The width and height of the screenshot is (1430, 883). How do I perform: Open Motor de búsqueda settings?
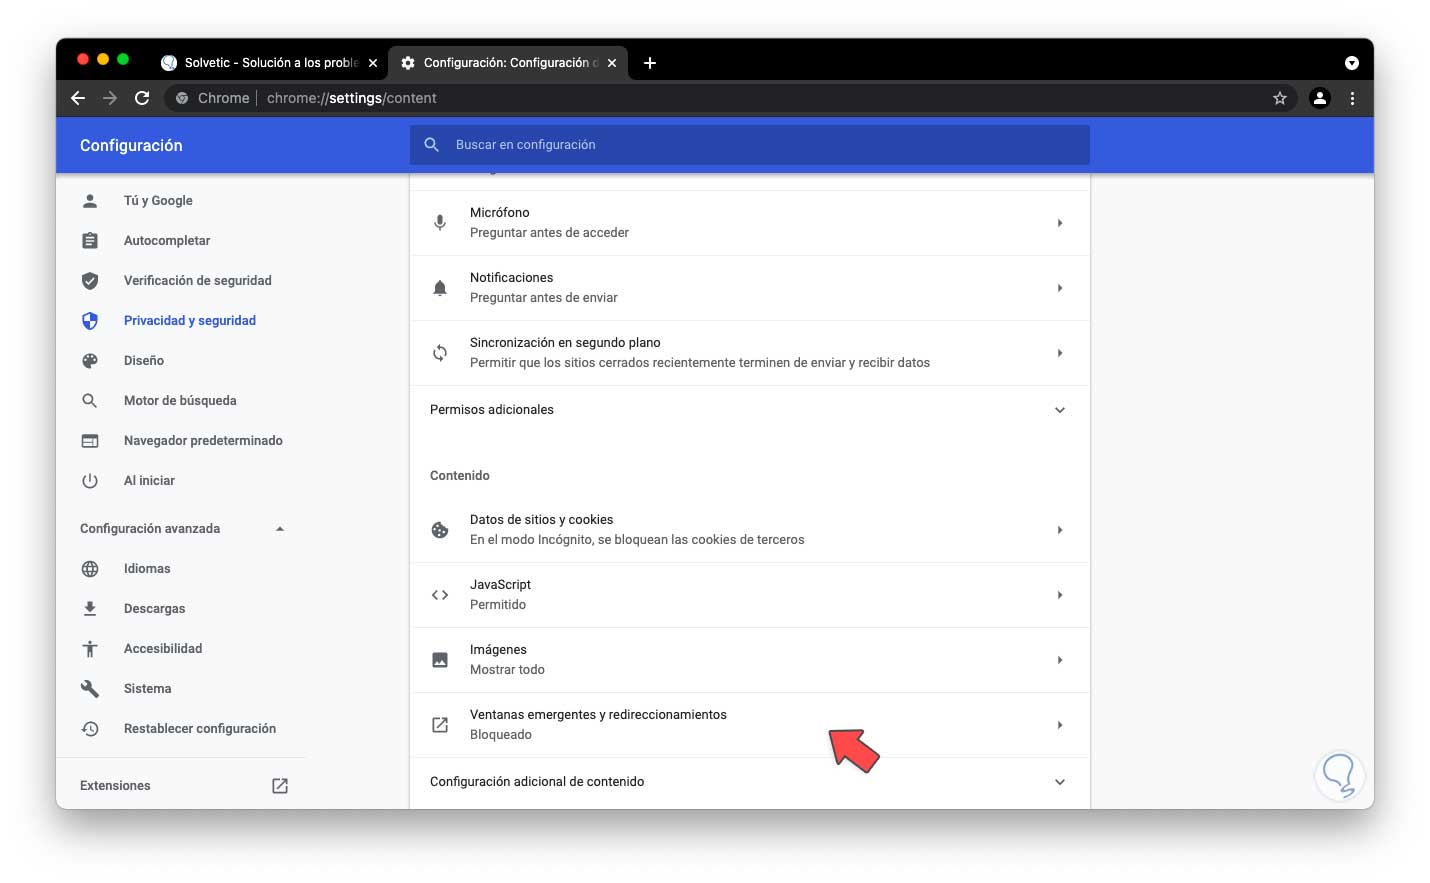pyautogui.click(x=180, y=401)
